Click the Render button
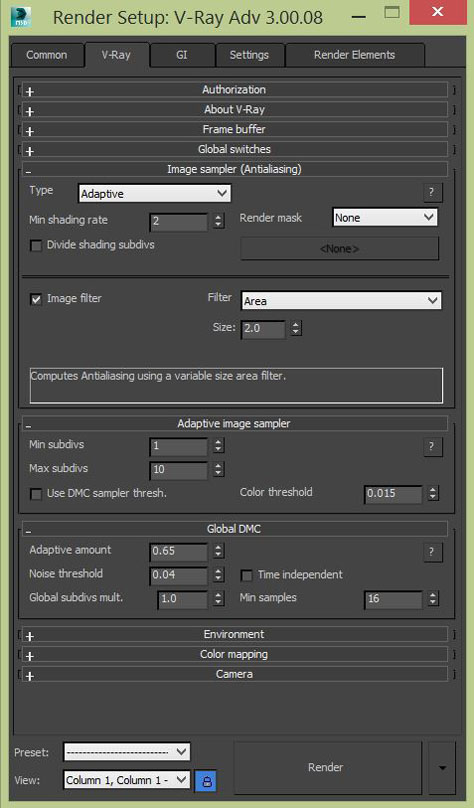This screenshot has height=808, width=474. [x=328, y=768]
